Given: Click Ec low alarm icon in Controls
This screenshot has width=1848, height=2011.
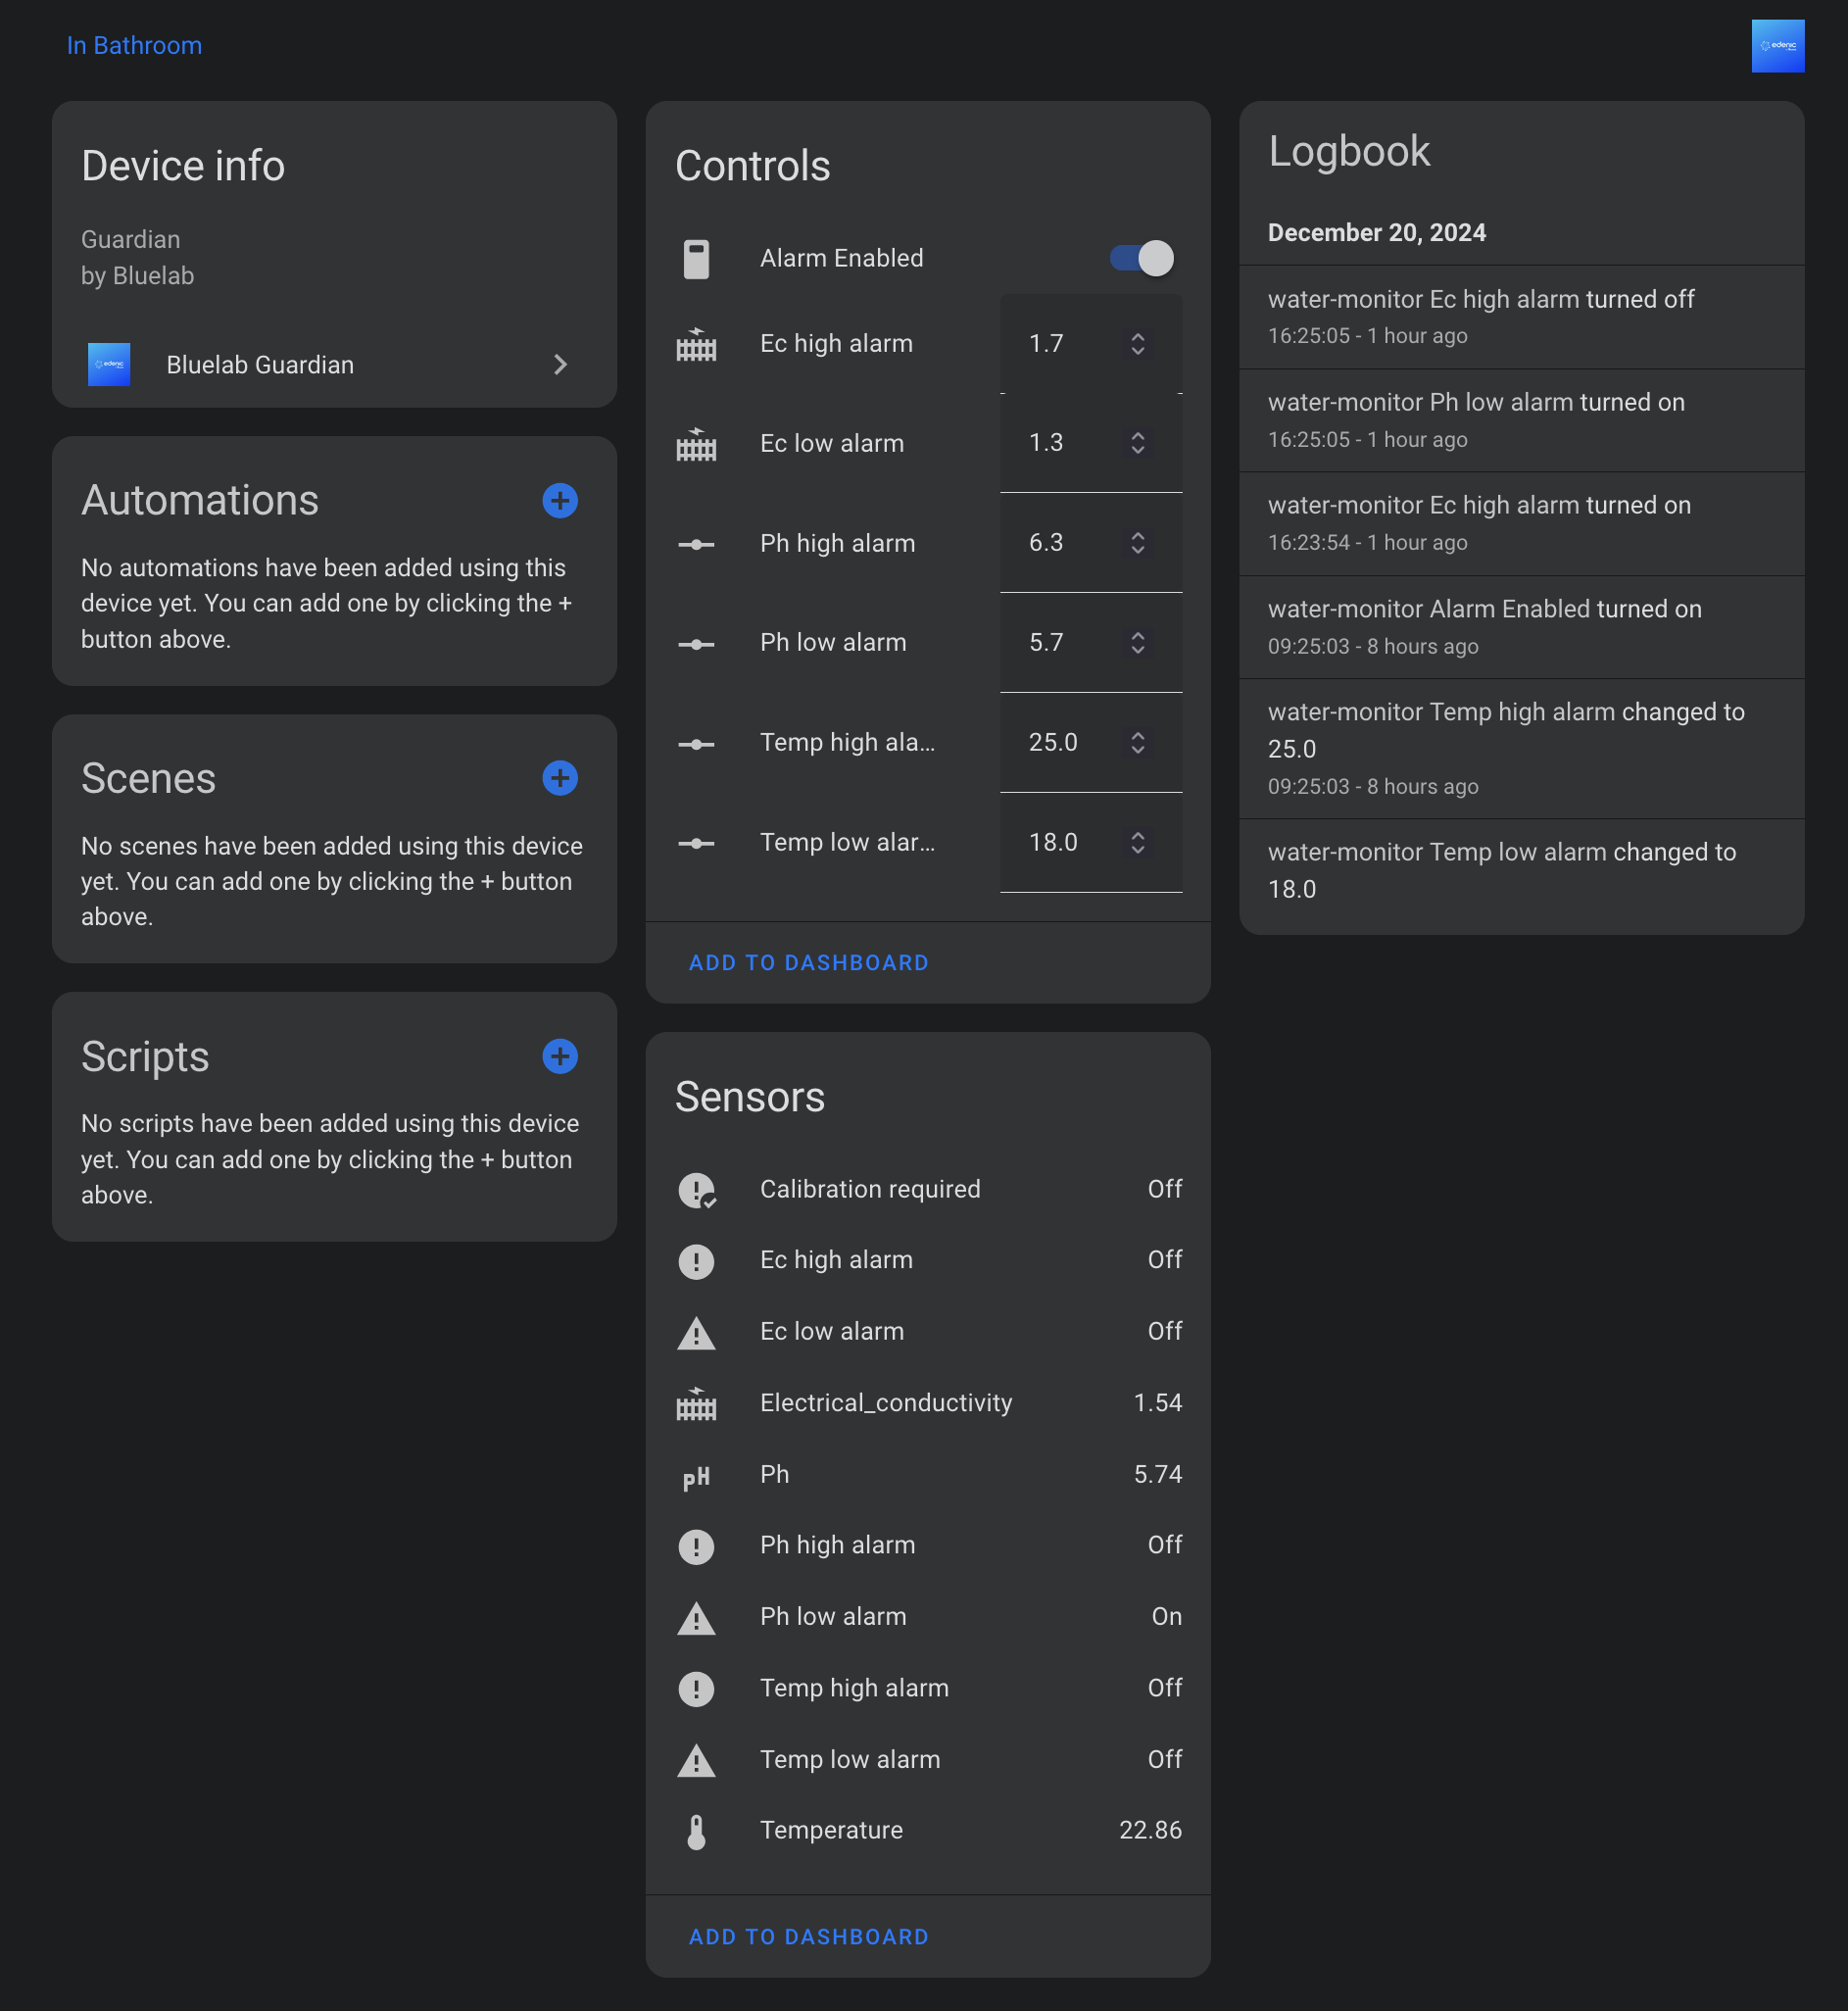Looking at the screenshot, I should [696, 443].
